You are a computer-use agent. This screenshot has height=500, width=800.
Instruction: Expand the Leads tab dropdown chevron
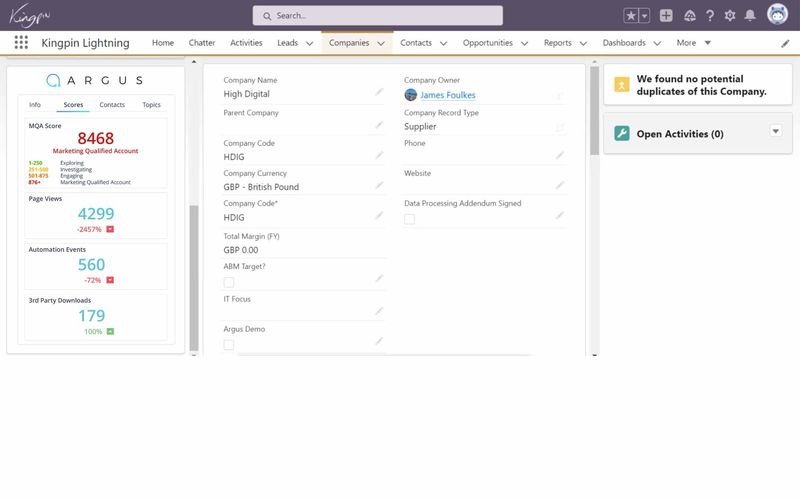(x=309, y=43)
